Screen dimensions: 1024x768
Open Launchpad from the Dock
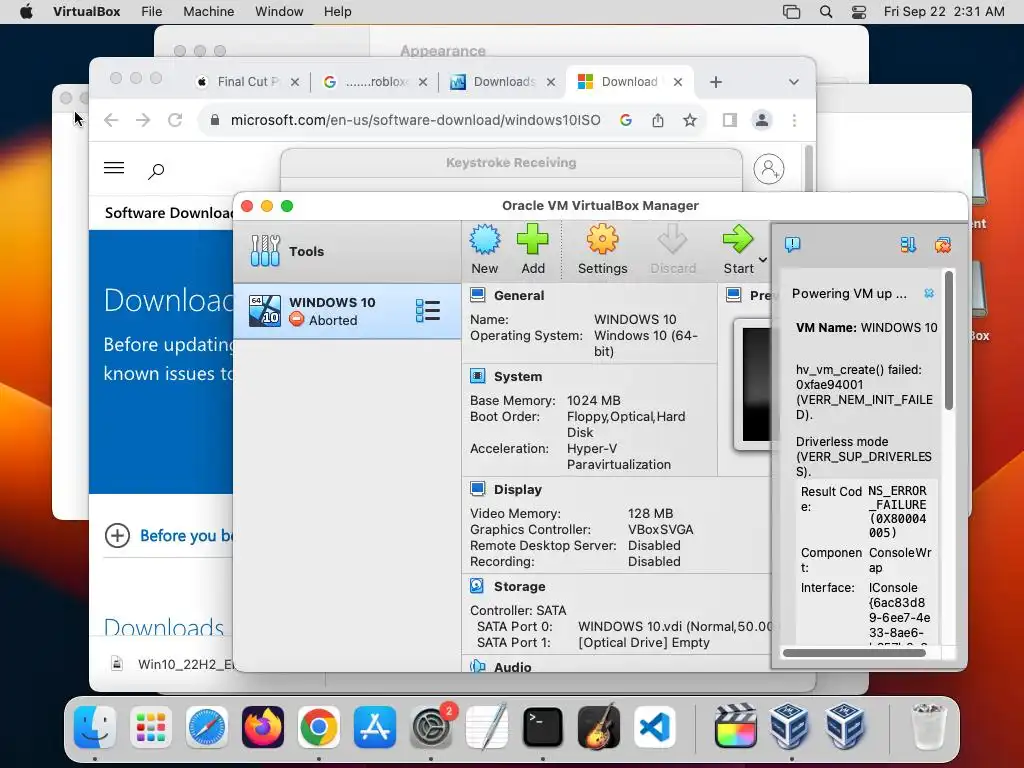coord(151,726)
